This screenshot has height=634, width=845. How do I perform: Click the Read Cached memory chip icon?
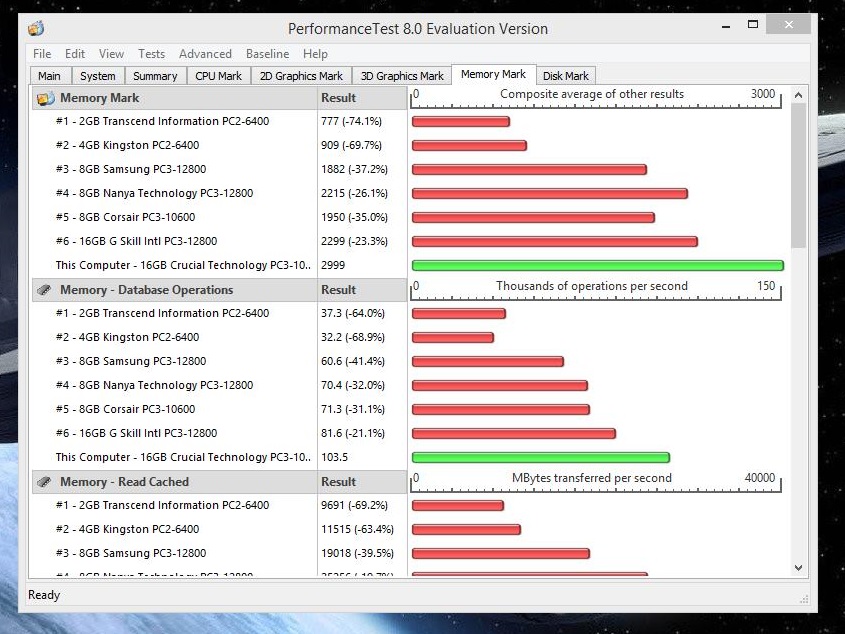pyautogui.click(x=45, y=482)
